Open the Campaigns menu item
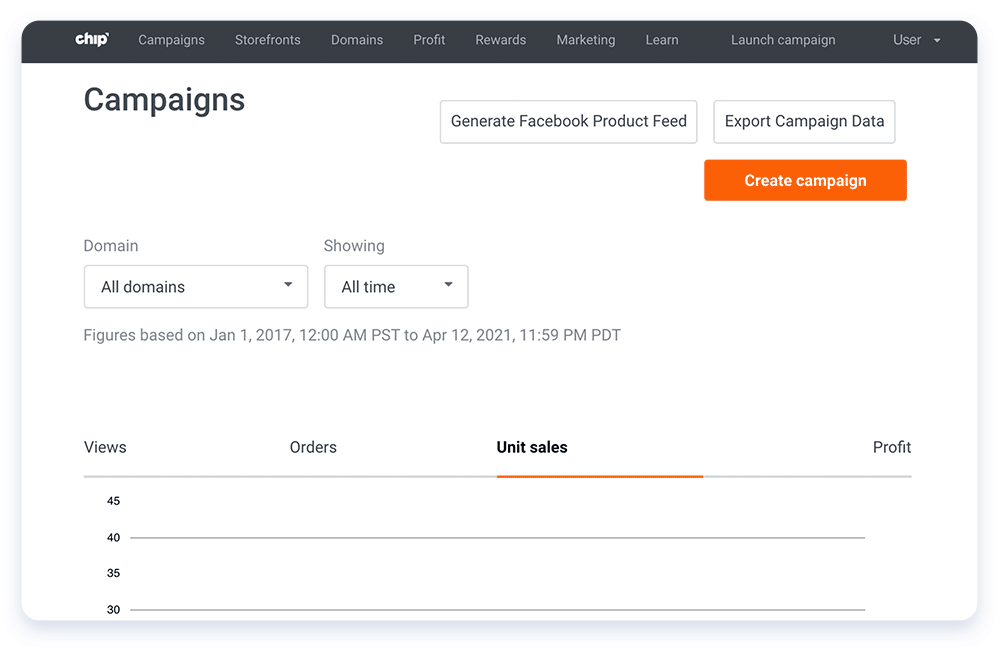1000x650 pixels. 171,40
